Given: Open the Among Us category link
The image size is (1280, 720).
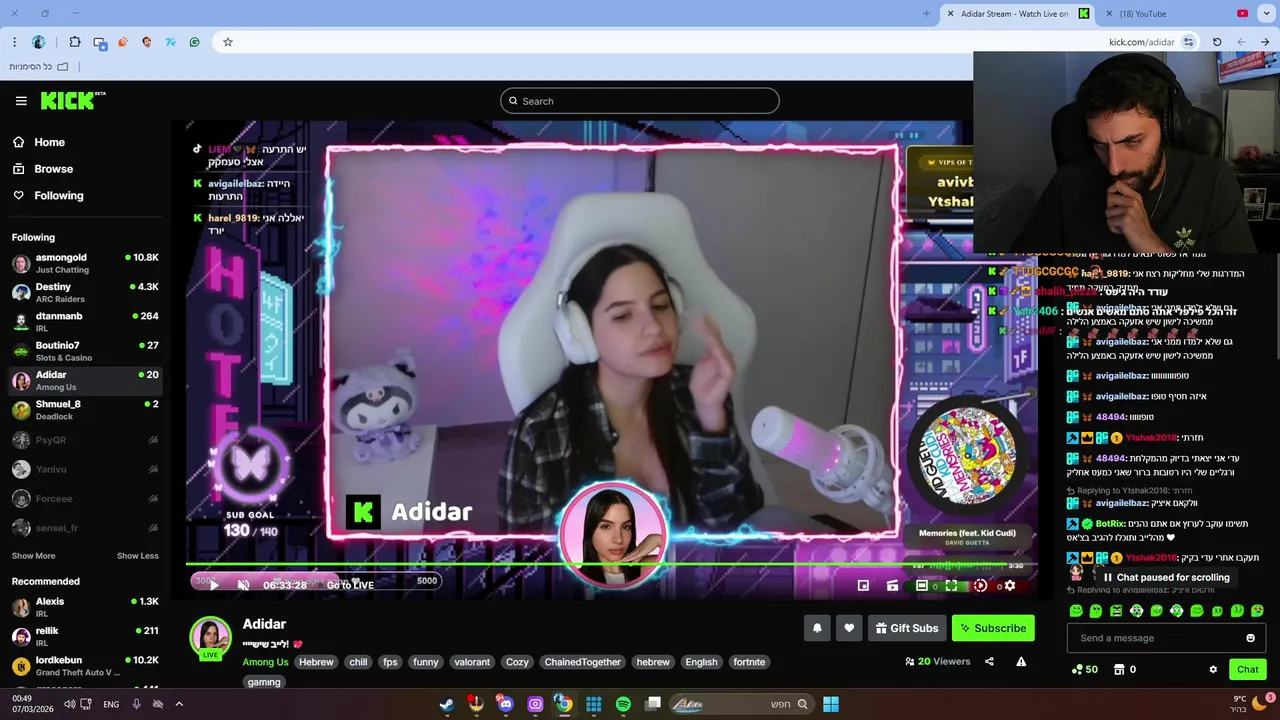Looking at the screenshot, I should pyautogui.click(x=265, y=662).
